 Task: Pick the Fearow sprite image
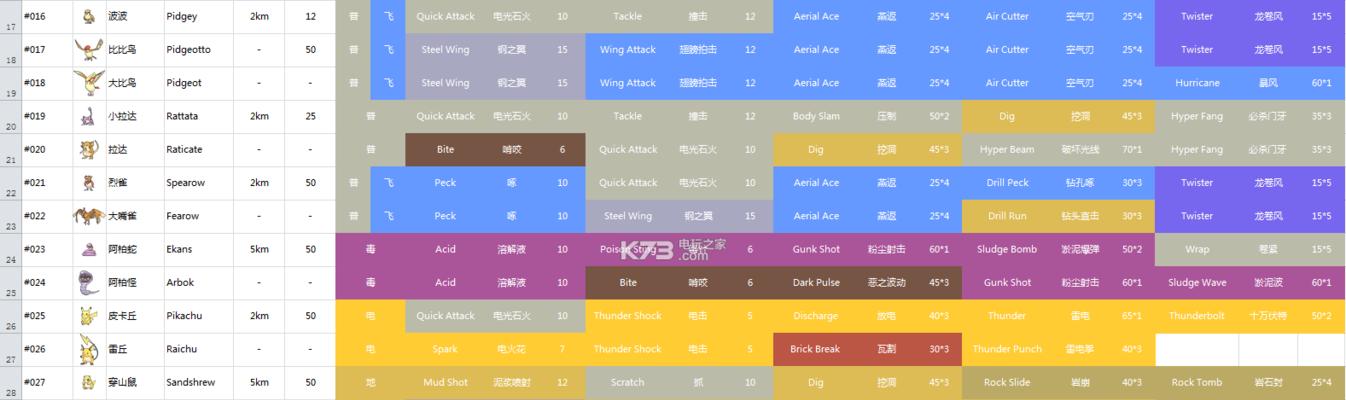89,216
